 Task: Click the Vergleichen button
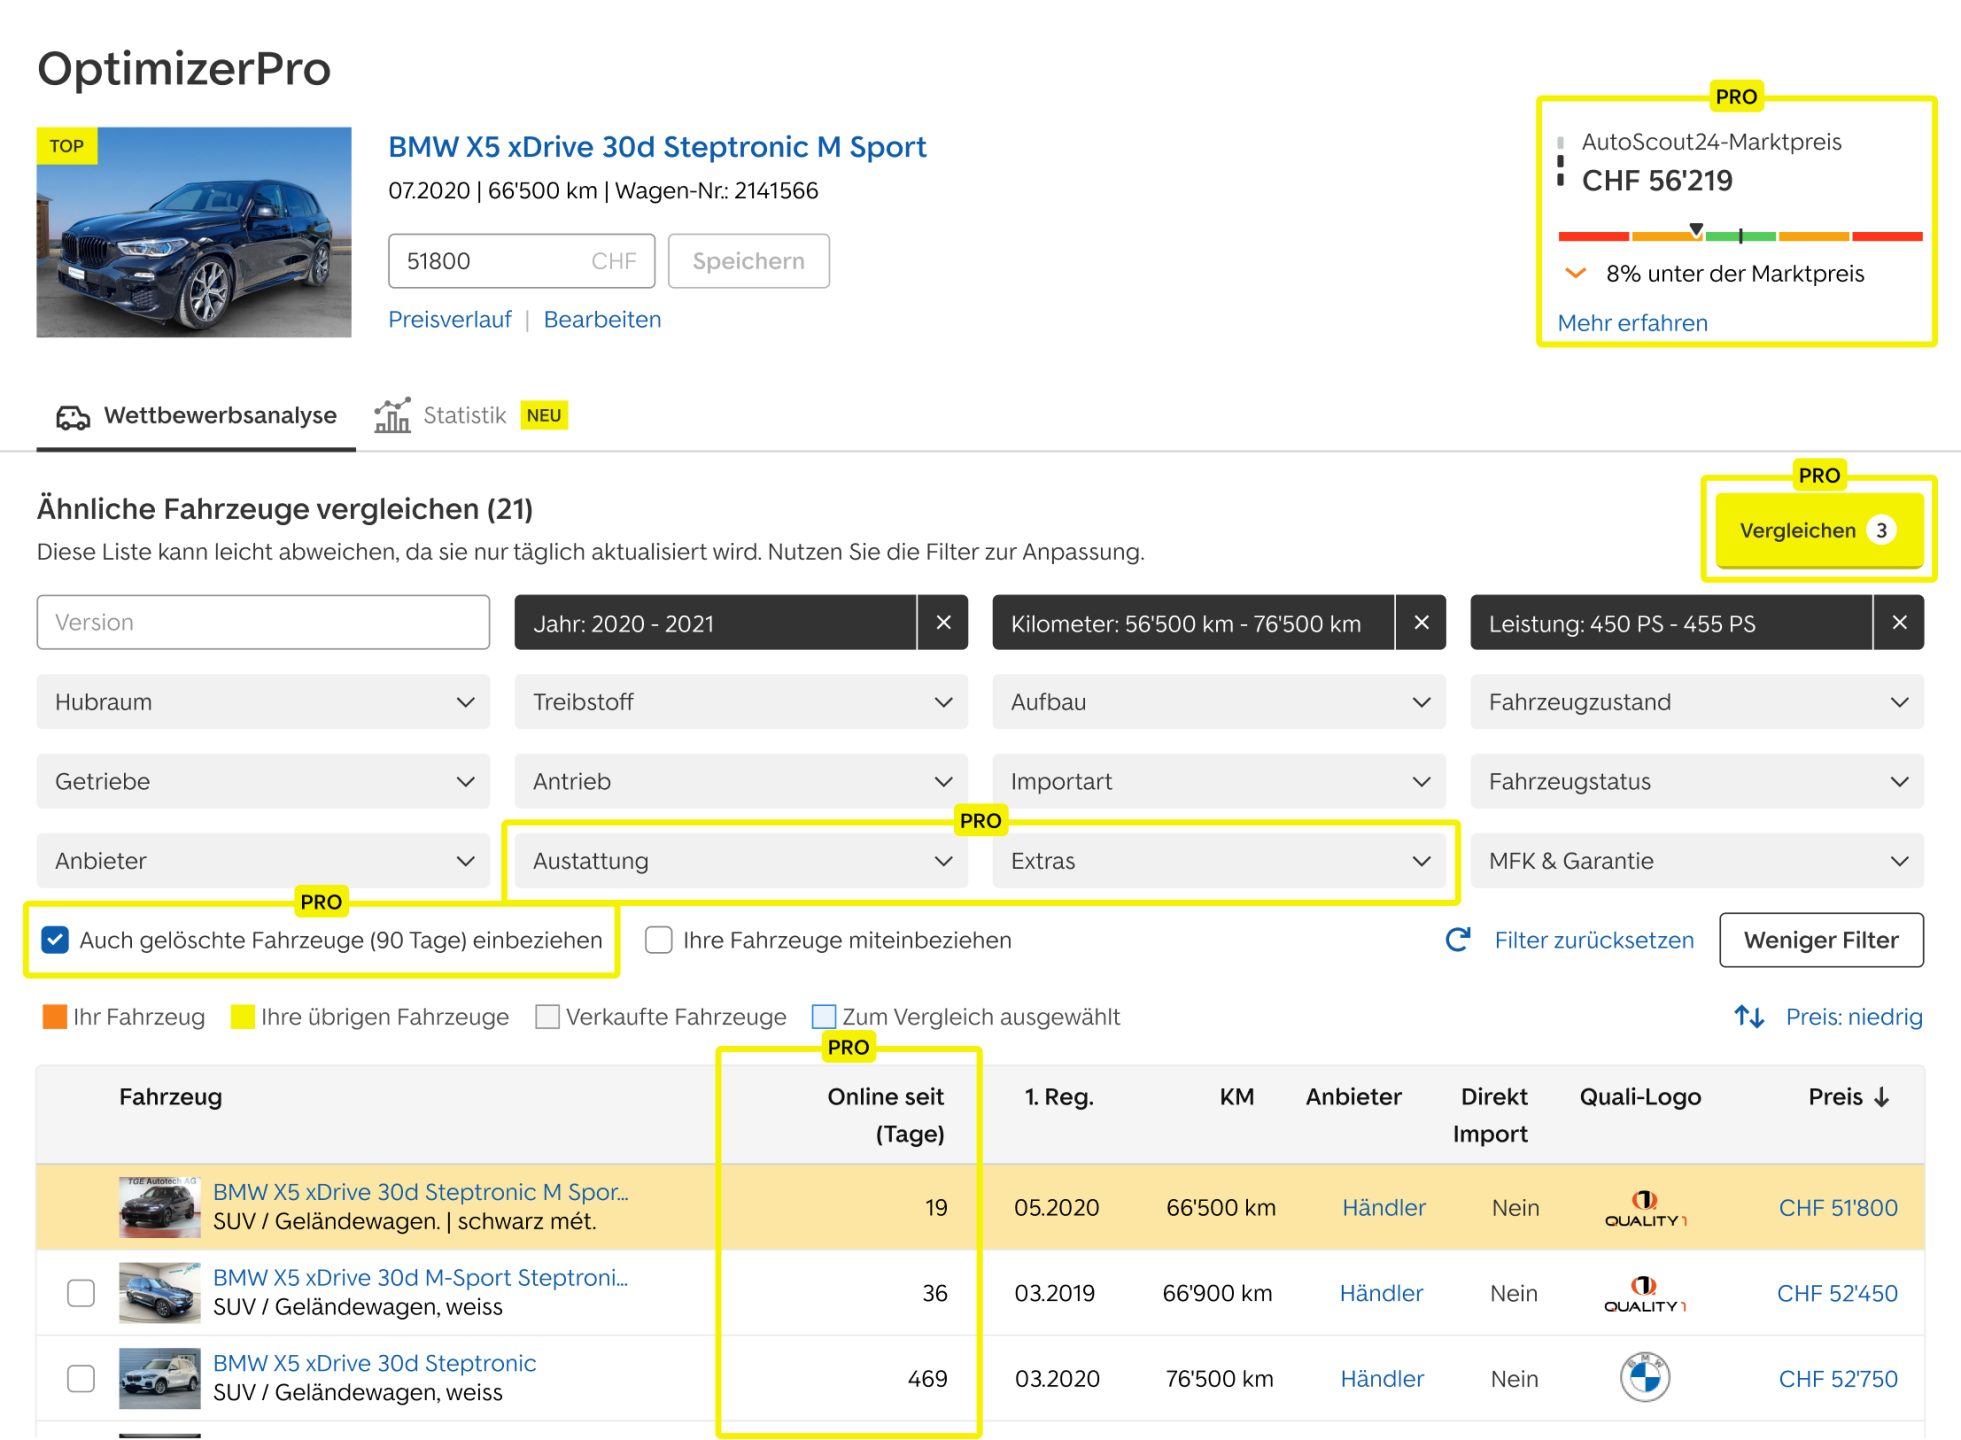click(1818, 531)
